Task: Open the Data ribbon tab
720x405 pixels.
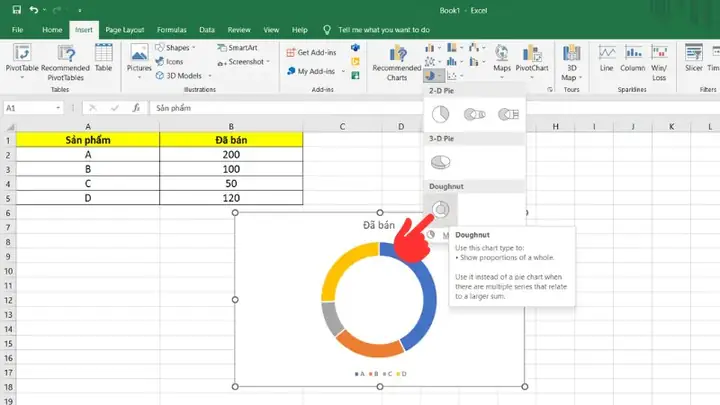Action: point(207,30)
